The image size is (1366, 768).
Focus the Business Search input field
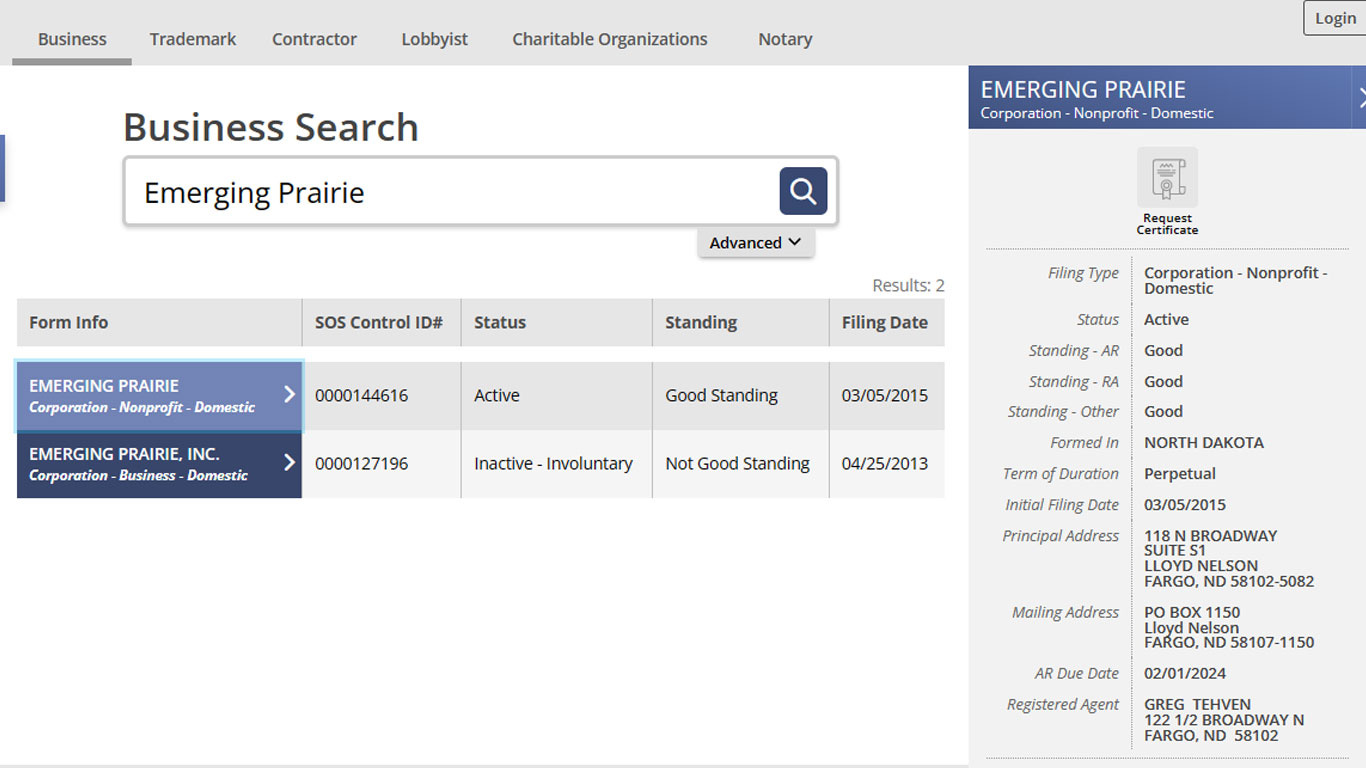coord(450,192)
